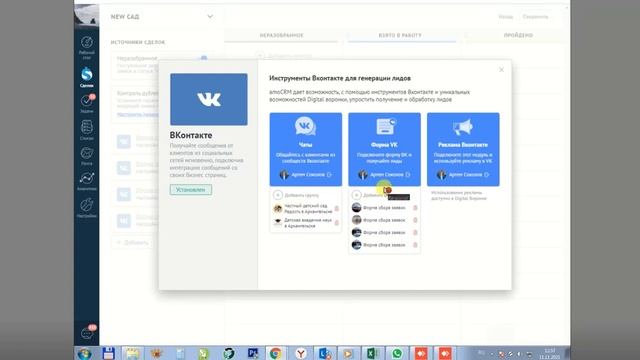Screen dimensions: 640x360
Task: Expand the NEW САД pipeline dropdown
Action: pos(210,16)
